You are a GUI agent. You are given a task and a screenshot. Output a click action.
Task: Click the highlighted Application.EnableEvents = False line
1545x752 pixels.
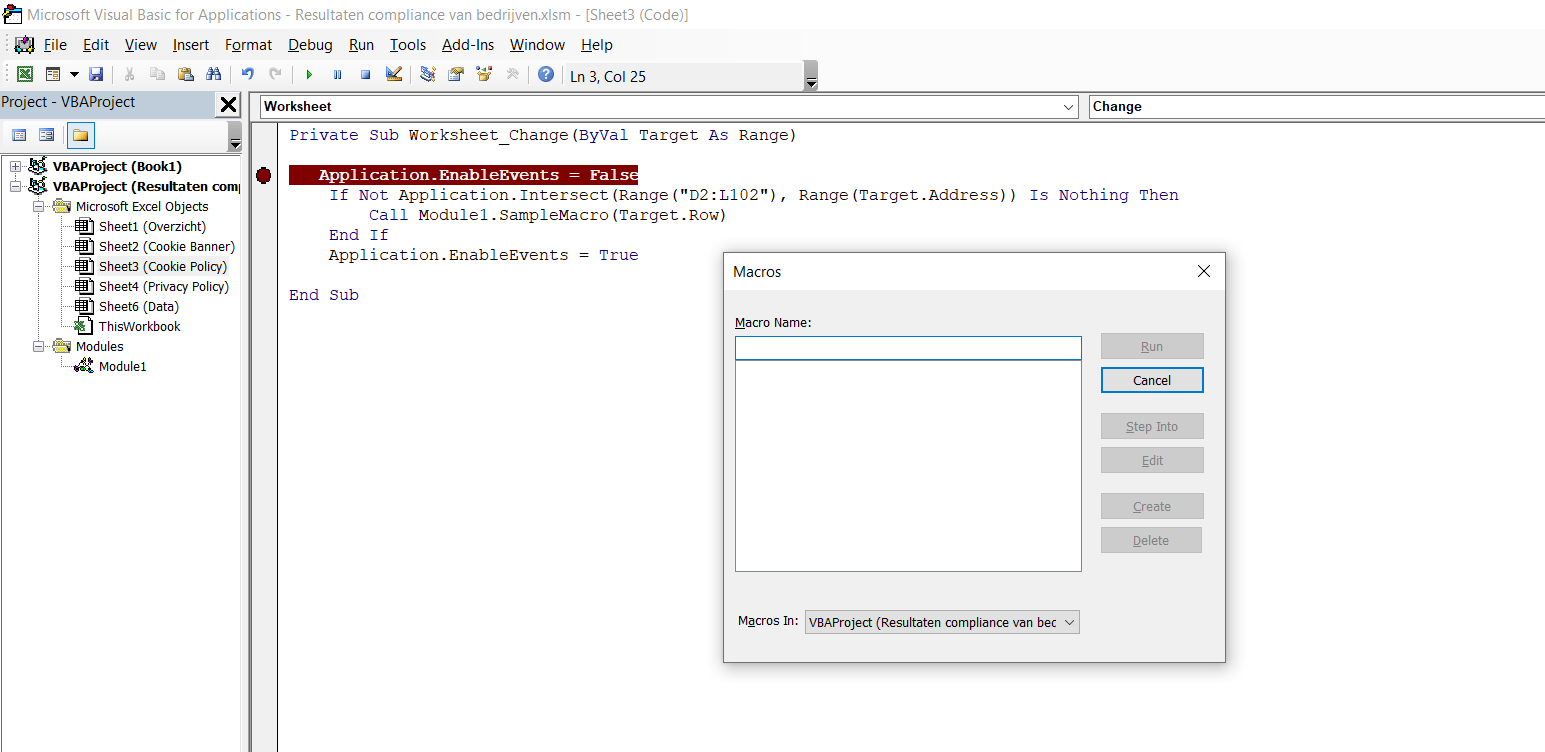(464, 175)
